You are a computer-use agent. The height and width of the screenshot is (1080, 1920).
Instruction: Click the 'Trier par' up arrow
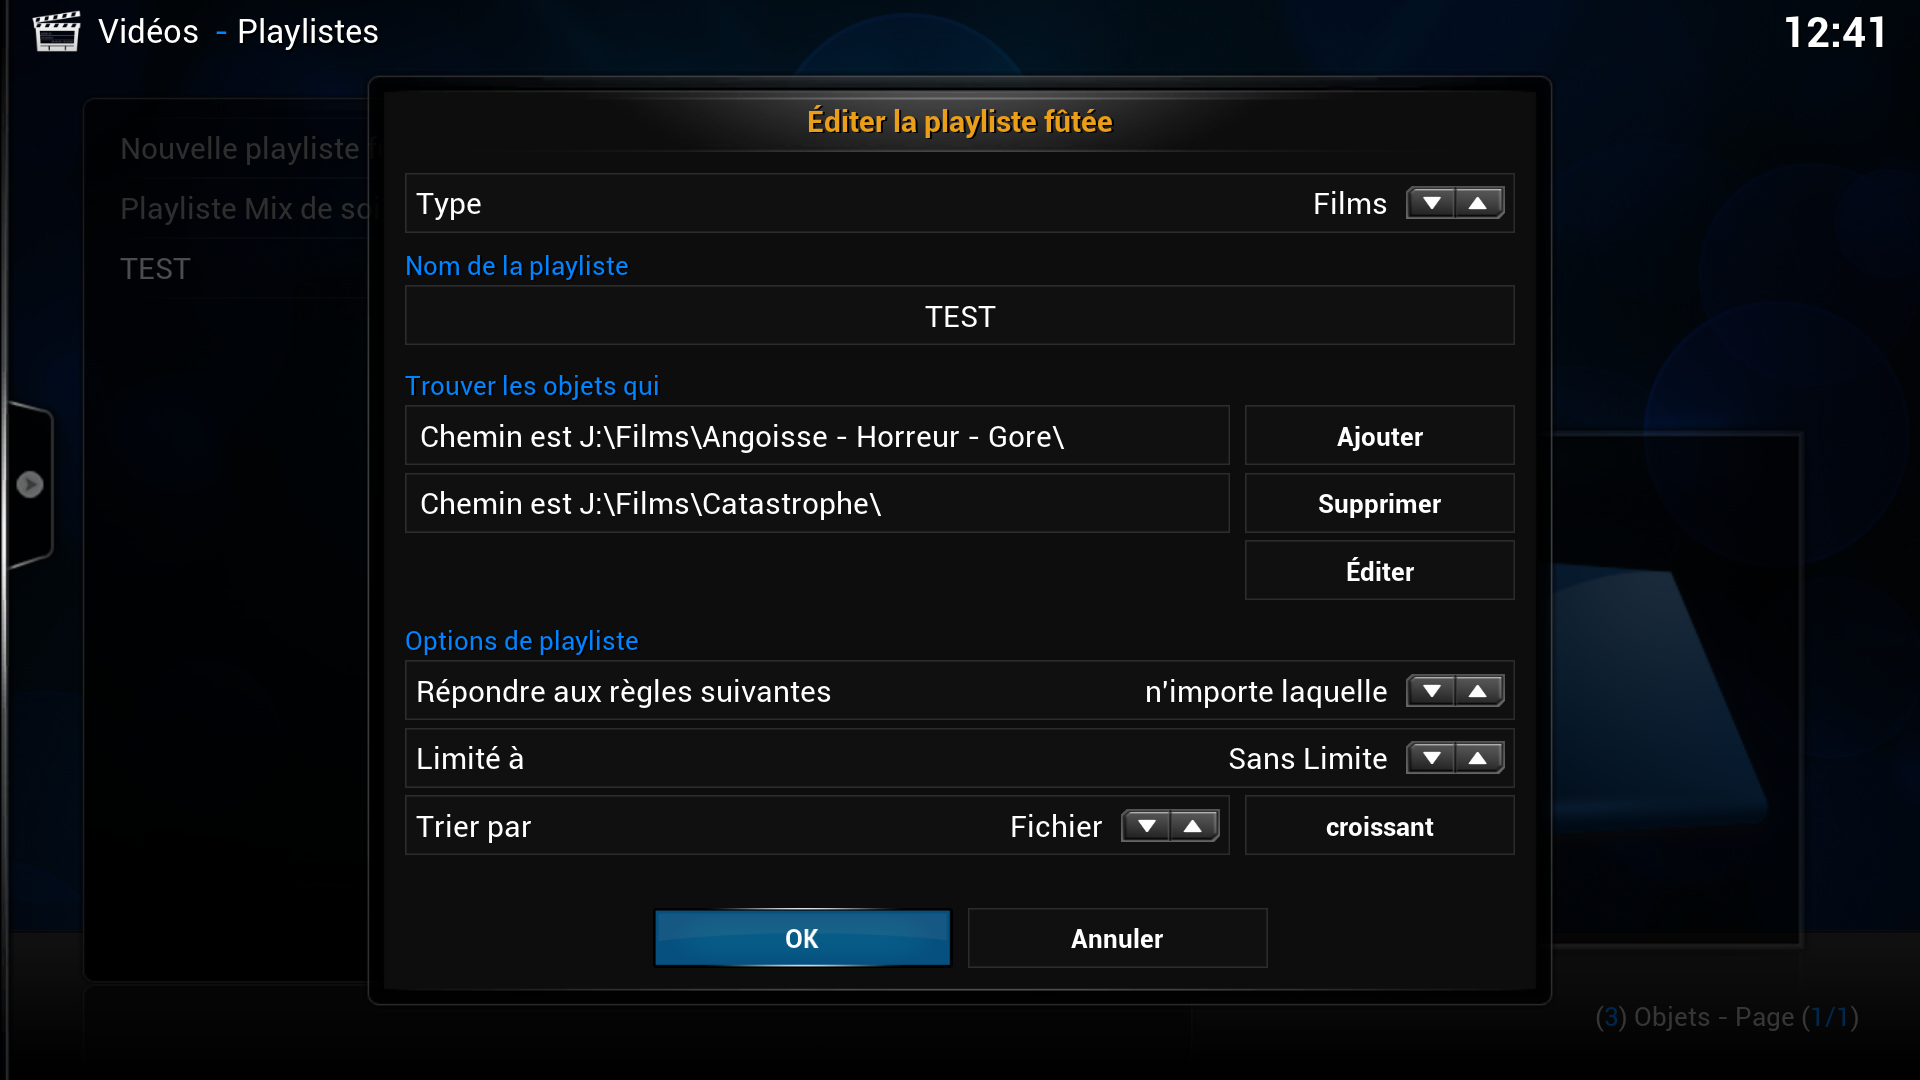point(1193,827)
